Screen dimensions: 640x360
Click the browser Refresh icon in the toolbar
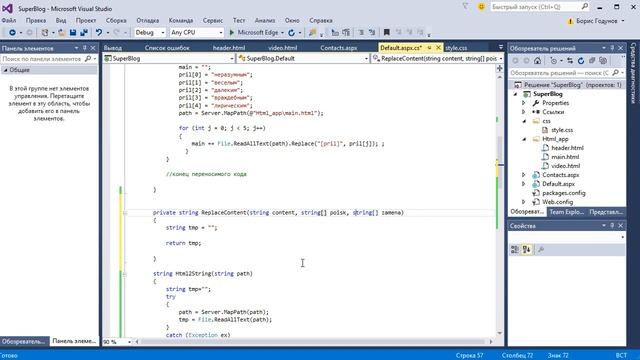coord(291,32)
